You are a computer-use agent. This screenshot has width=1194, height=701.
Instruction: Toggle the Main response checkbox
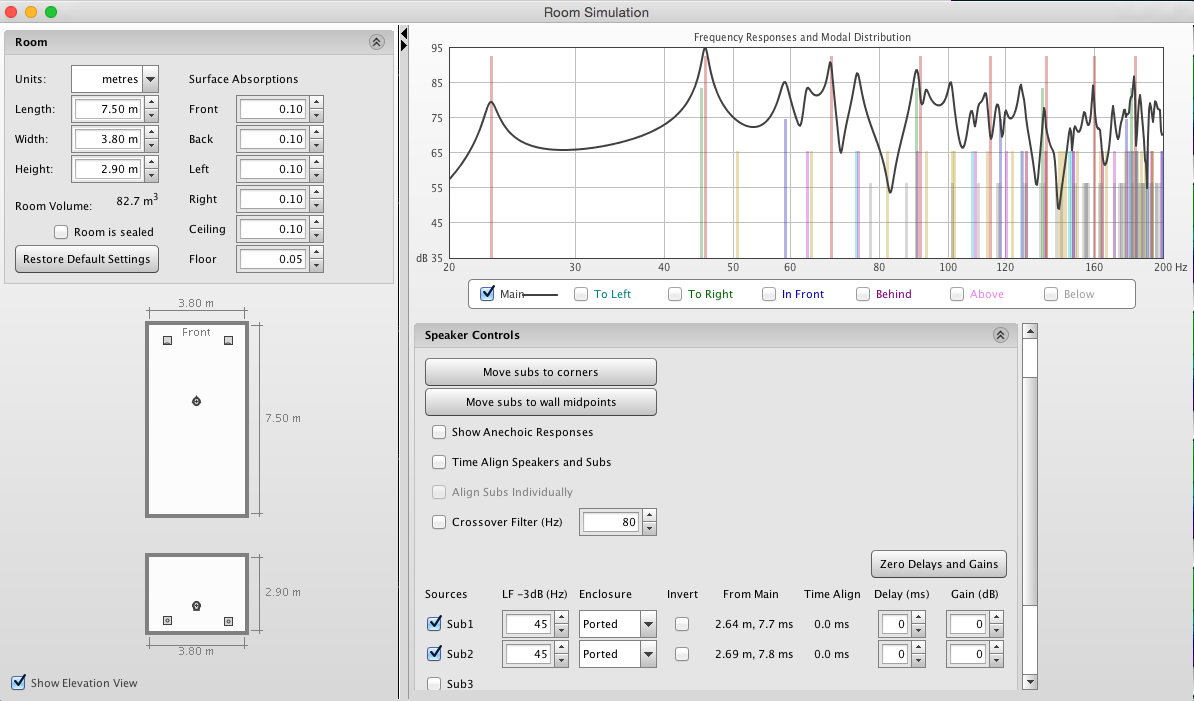tap(488, 294)
